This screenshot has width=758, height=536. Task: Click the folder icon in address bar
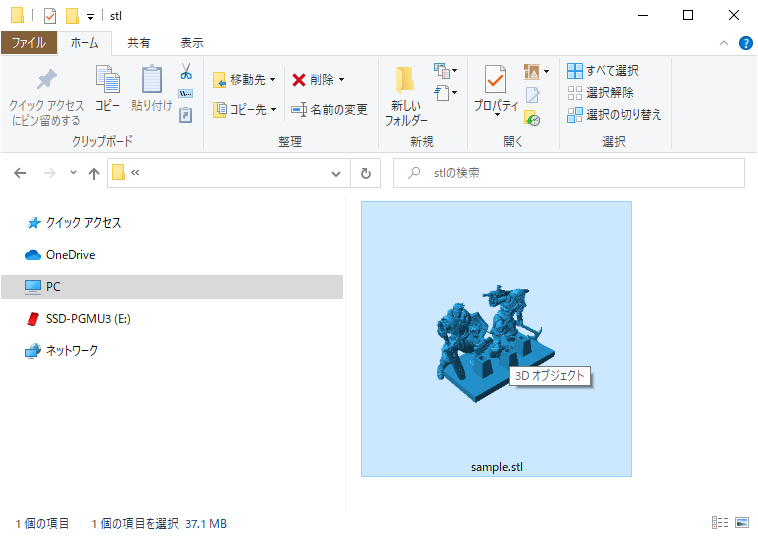click(x=118, y=173)
